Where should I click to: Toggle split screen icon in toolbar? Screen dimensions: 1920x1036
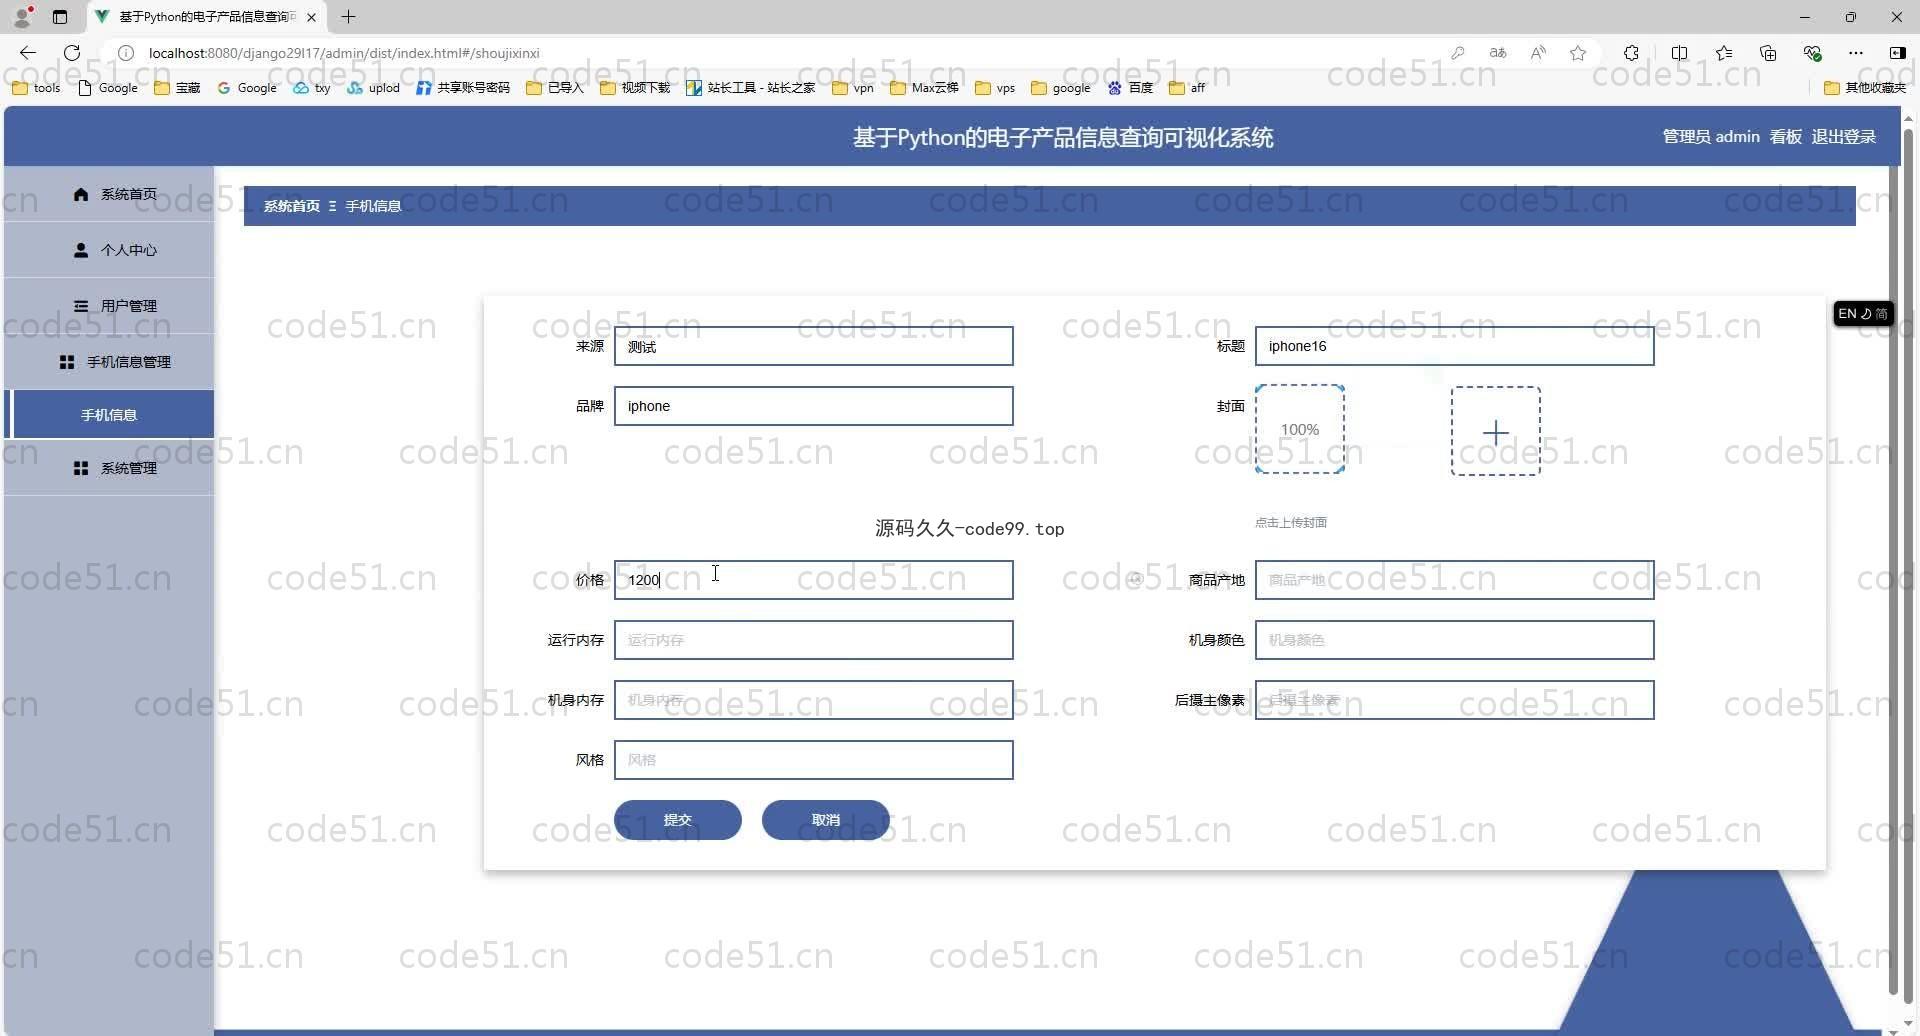coord(1680,53)
